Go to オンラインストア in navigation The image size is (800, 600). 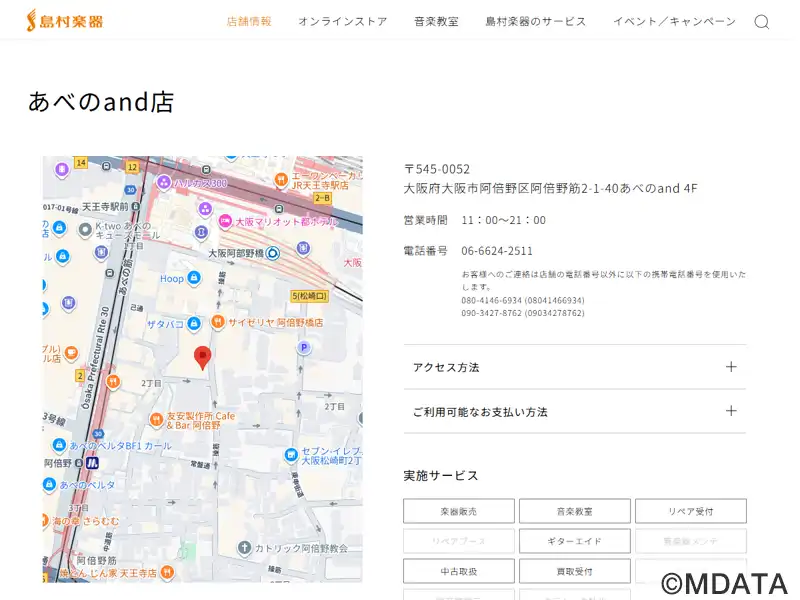[343, 21]
